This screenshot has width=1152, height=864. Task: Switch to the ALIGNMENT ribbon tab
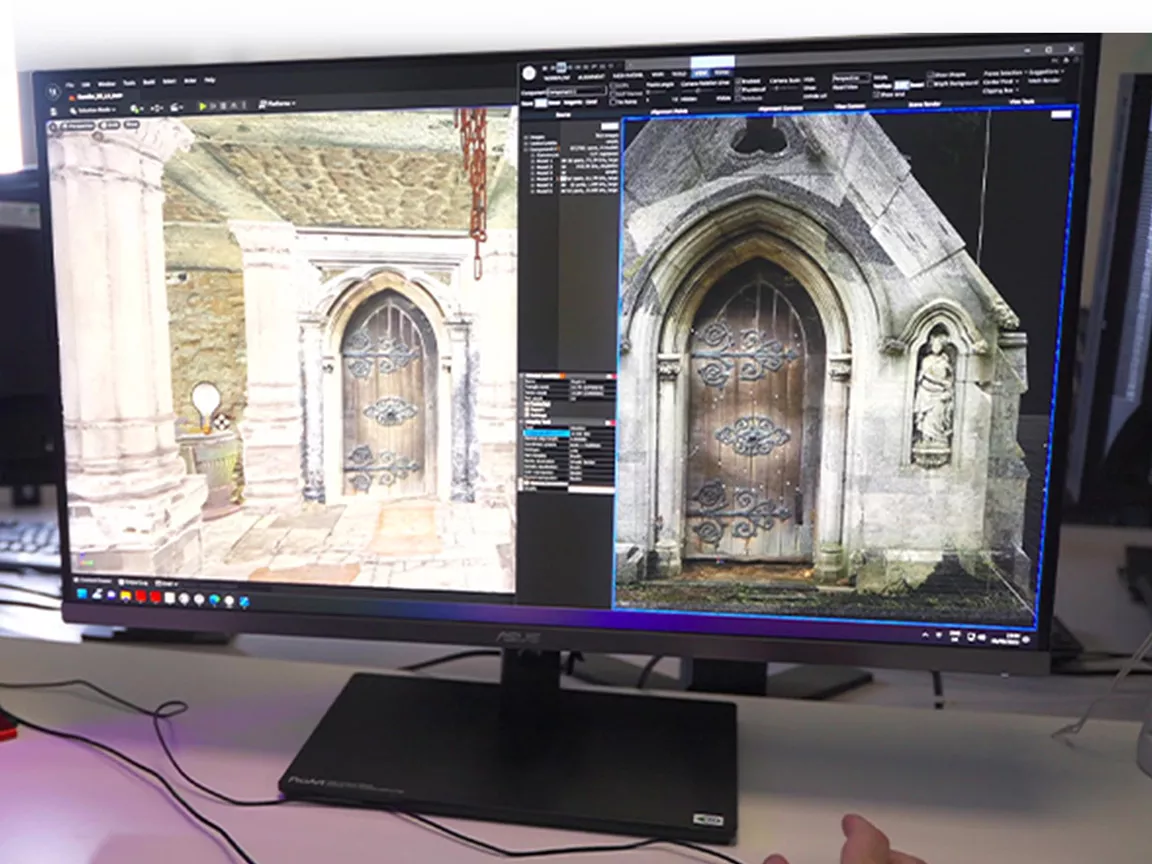click(591, 76)
